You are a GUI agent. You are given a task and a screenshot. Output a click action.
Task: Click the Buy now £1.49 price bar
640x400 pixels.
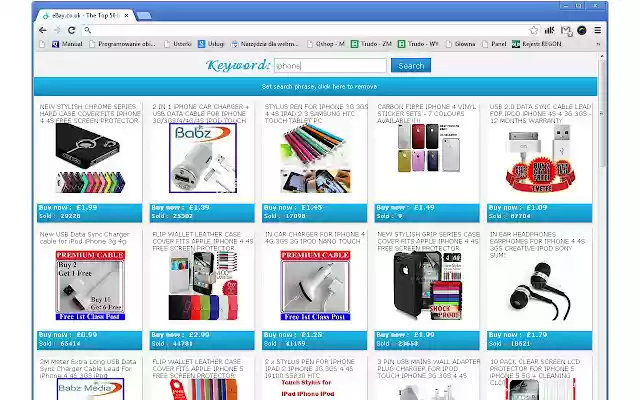pyautogui.click(x=427, y=213)
